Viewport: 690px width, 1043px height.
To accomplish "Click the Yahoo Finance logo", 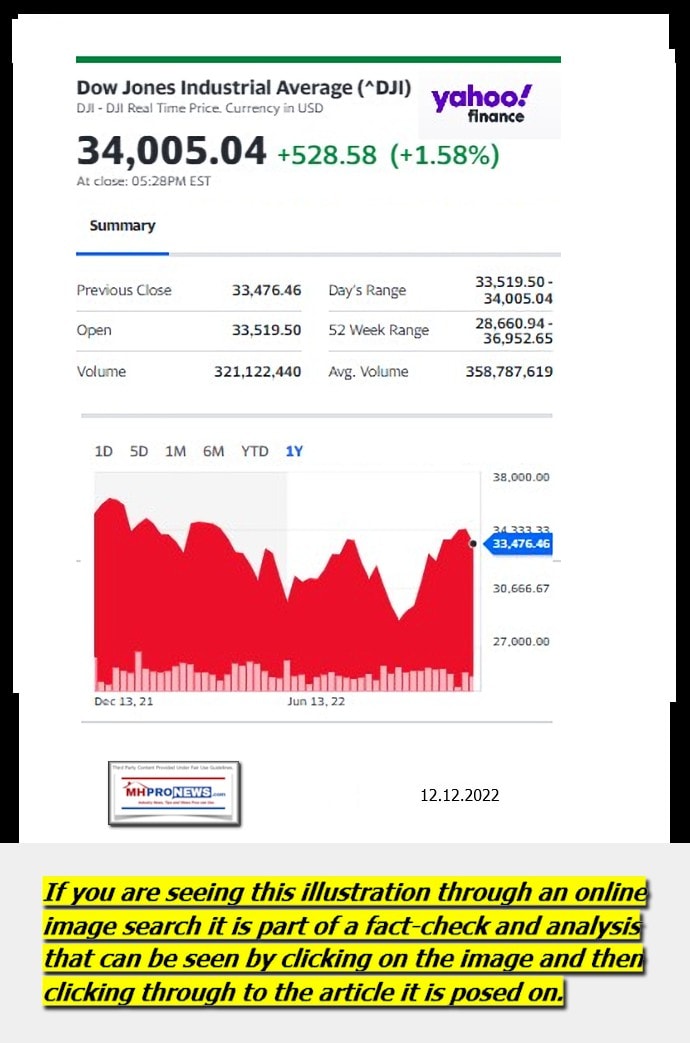I will (x=482, y=105).
